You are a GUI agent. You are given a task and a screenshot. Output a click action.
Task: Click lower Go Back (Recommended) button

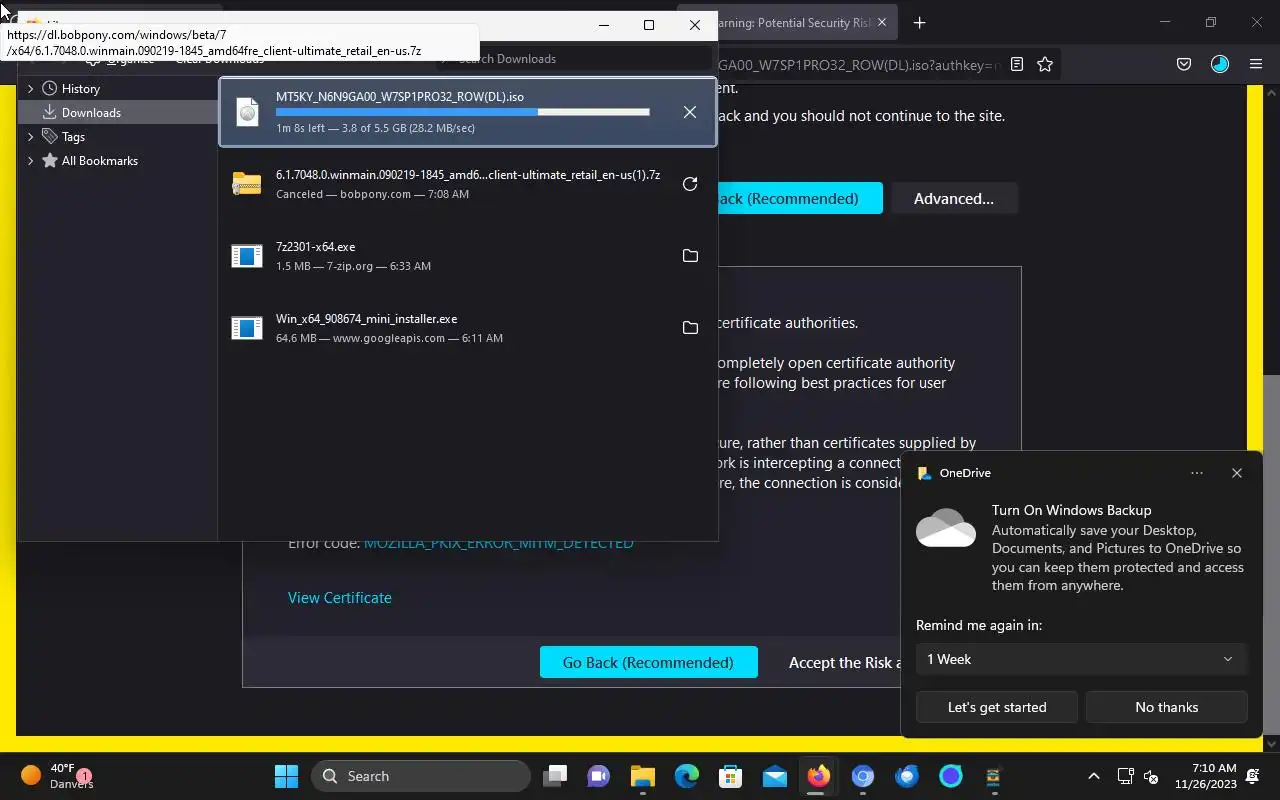648,662
